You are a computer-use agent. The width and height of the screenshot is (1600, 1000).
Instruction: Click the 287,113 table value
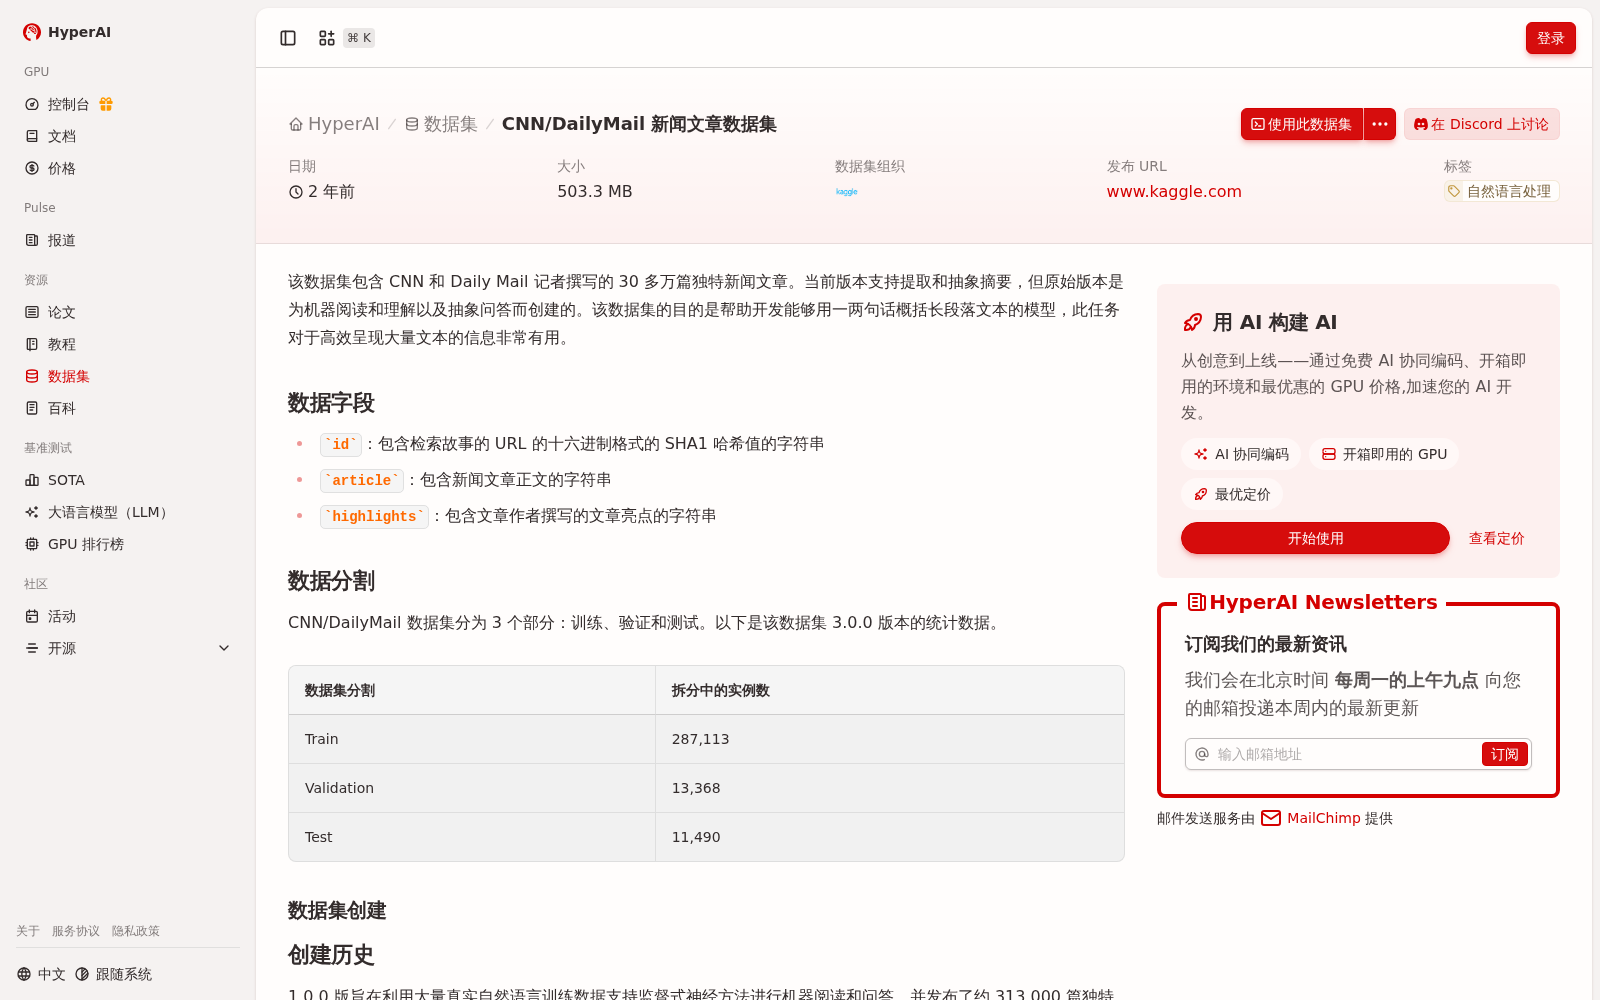point(700,739)
